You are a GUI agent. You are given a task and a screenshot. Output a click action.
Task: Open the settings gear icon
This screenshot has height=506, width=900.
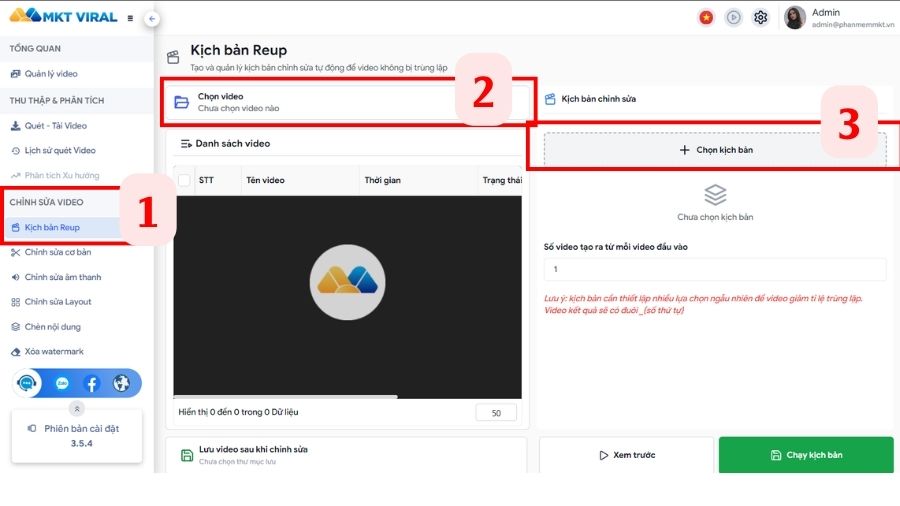click(761, 18)
